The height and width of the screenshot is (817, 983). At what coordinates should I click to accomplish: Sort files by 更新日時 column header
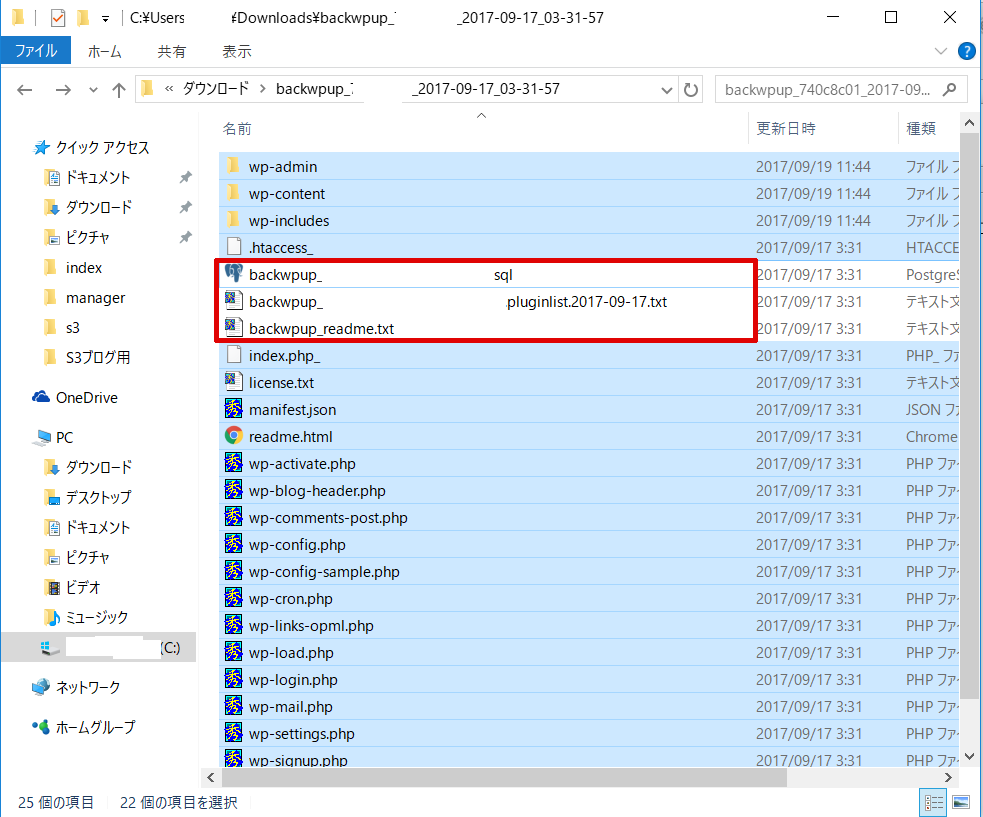click(x=786, y=129)
